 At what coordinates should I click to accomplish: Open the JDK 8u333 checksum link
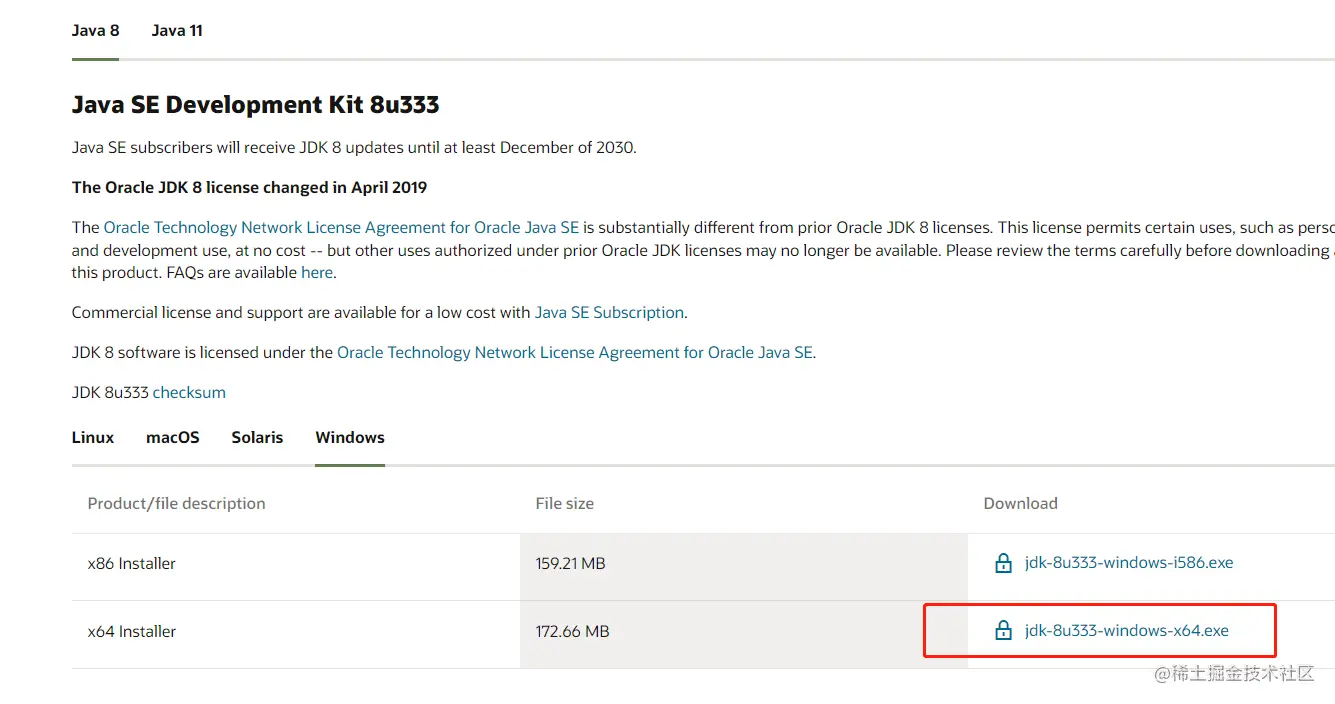click(189, 392)
